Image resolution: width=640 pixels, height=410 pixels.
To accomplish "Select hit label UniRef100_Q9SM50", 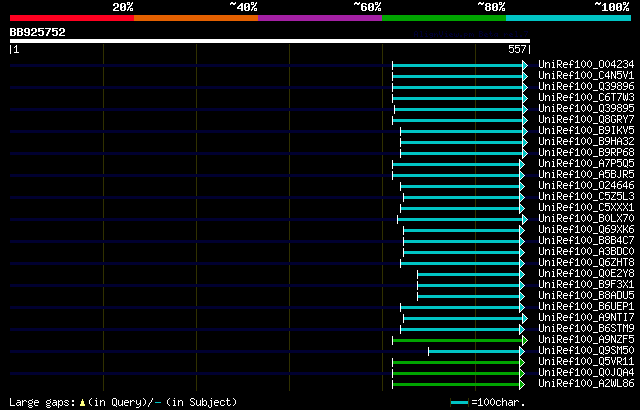I will (x=586, y=351).
